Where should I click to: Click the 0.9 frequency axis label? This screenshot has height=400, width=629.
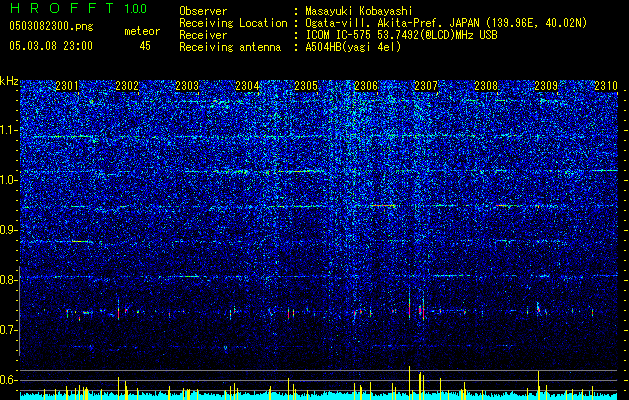pyautogui.click(x=8, y=230)
